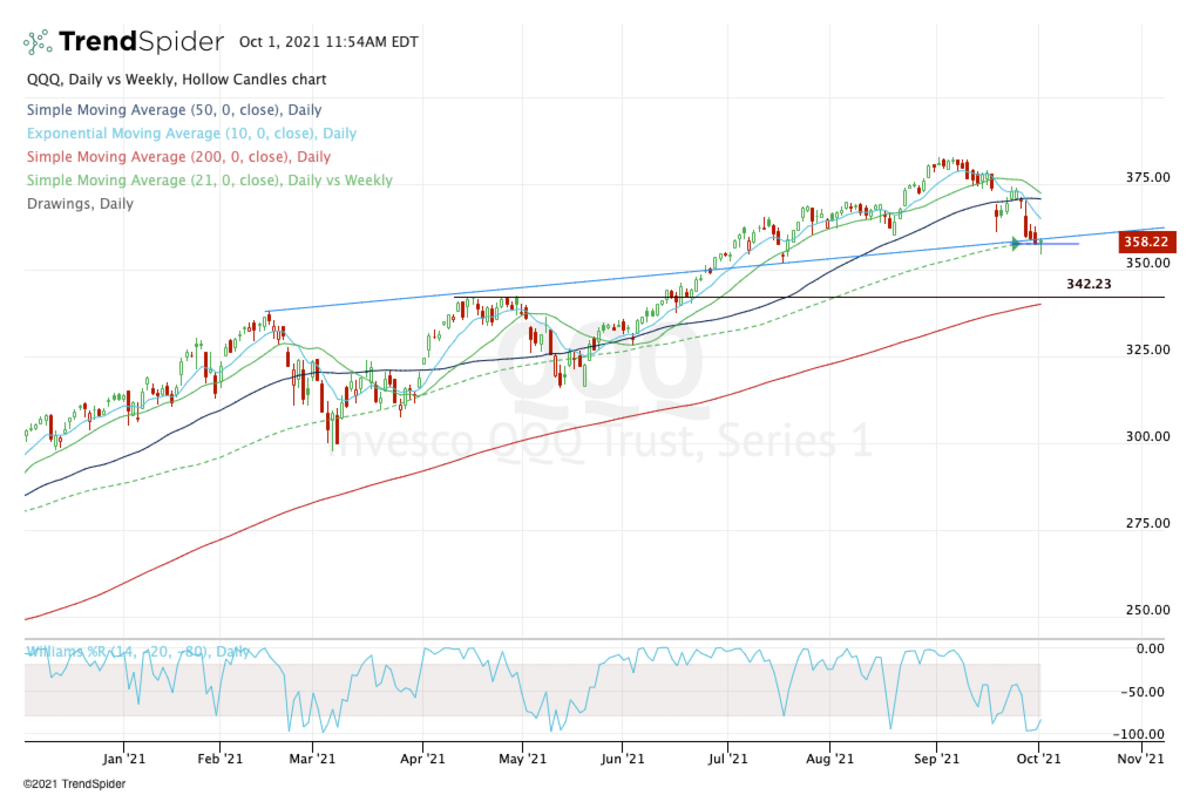Screen dimensions: 1200x795
Task: Select 'Exponential Moving Average (10, 0, close), Daily' legend
Action: pyautogui.click(x=191, y=133)
